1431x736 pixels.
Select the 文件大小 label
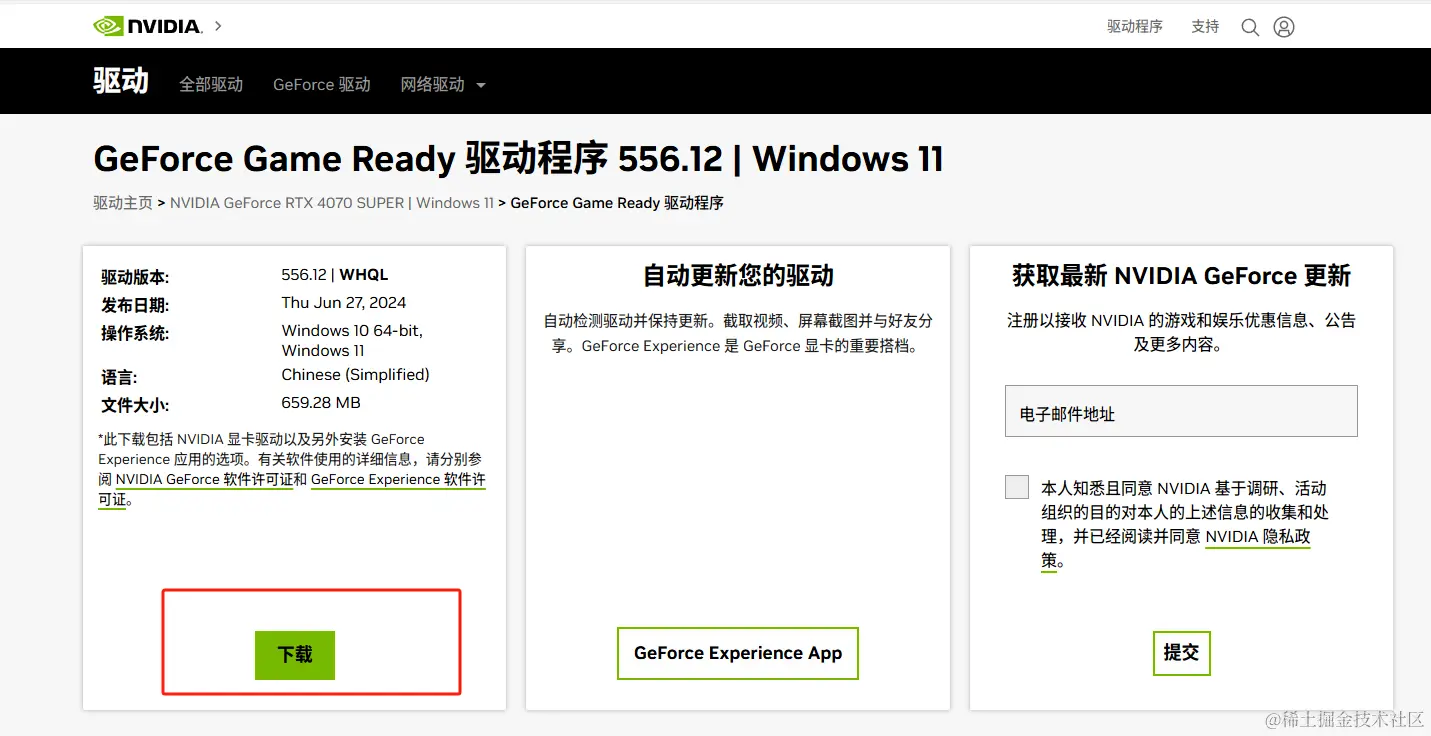coord(135,405)
